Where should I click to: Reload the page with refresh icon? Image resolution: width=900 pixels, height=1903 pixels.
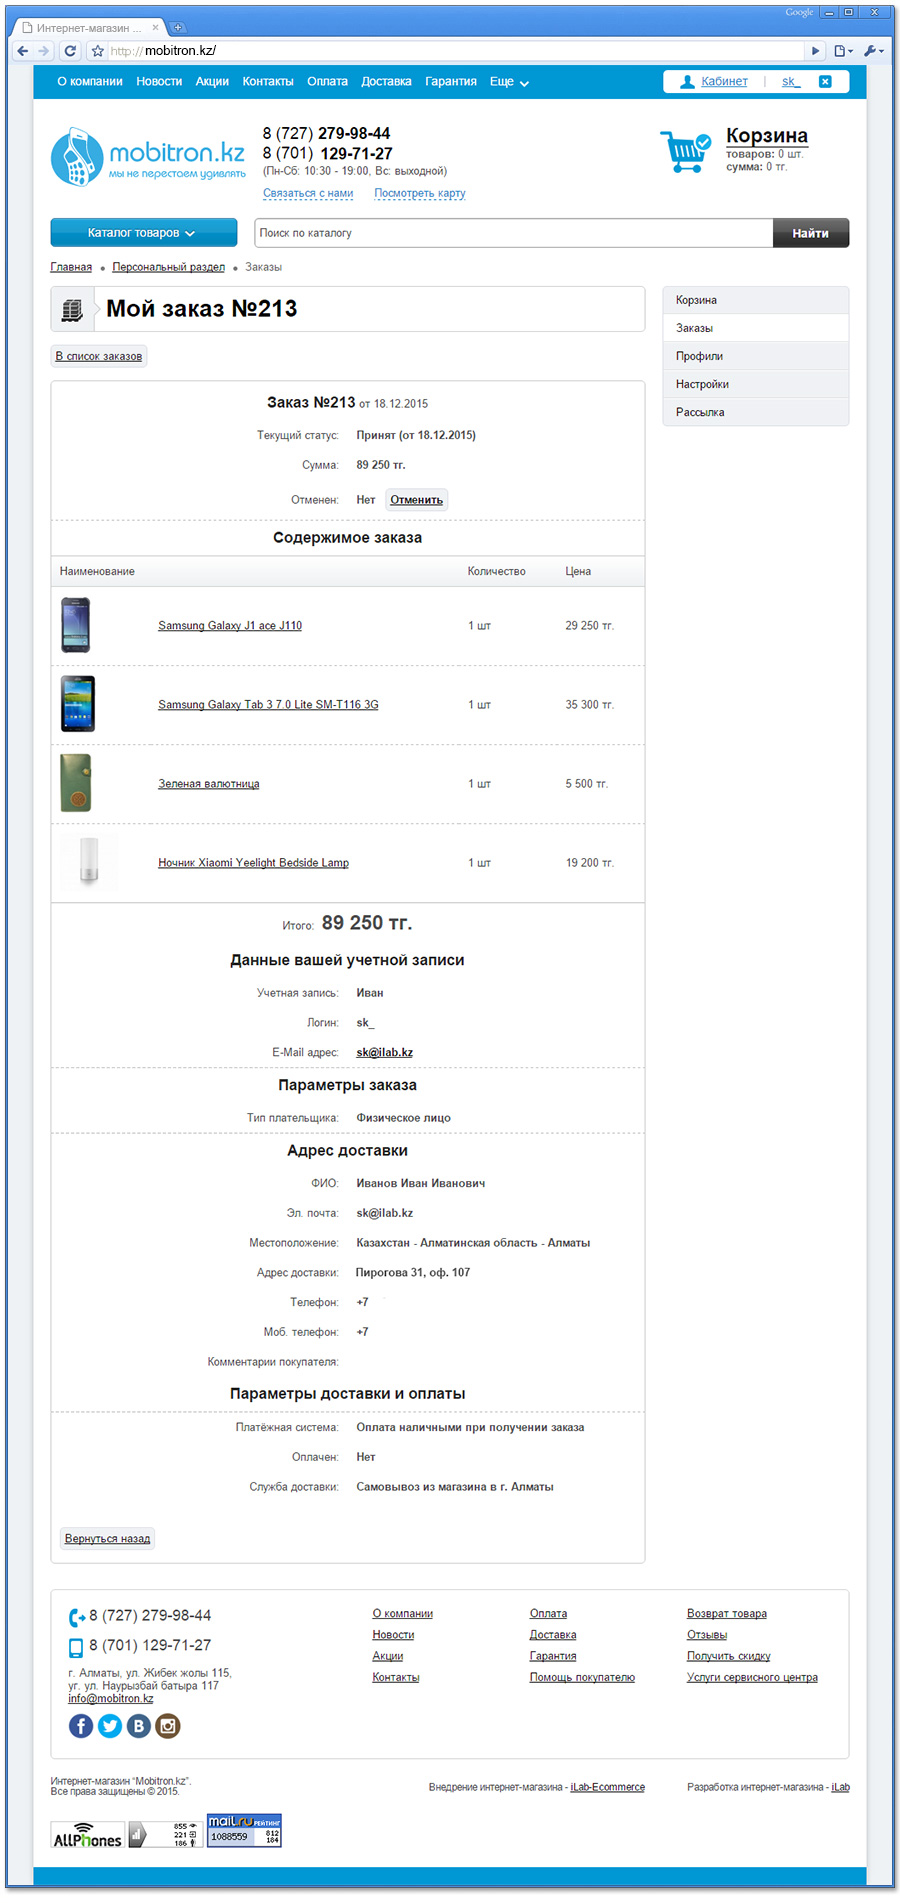(70, 51)
